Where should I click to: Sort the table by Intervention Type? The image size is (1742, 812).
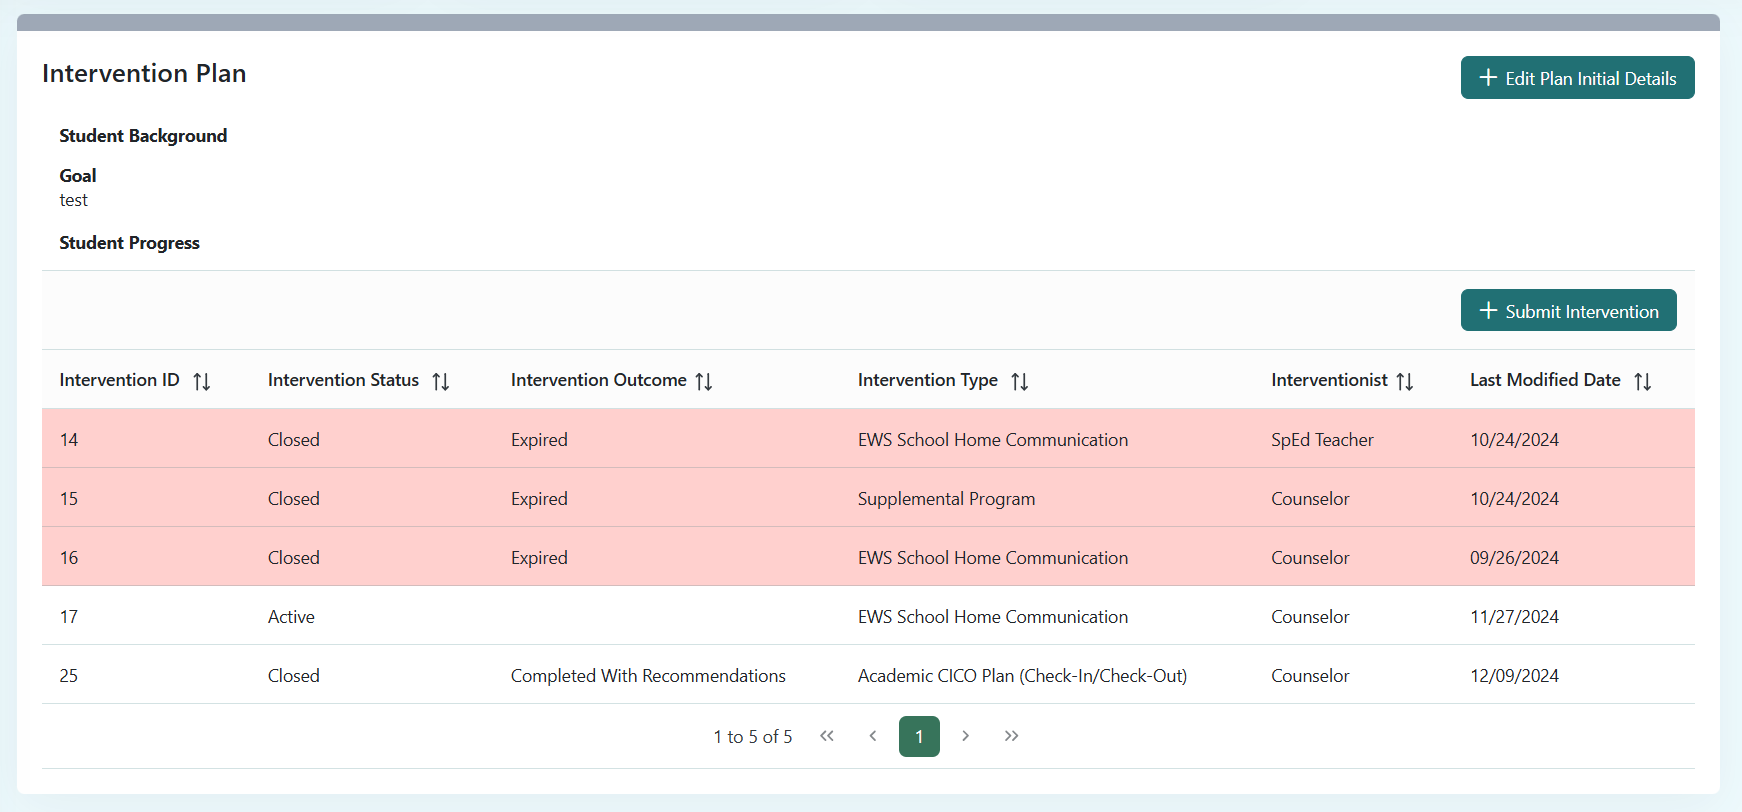click(1019, 381)
